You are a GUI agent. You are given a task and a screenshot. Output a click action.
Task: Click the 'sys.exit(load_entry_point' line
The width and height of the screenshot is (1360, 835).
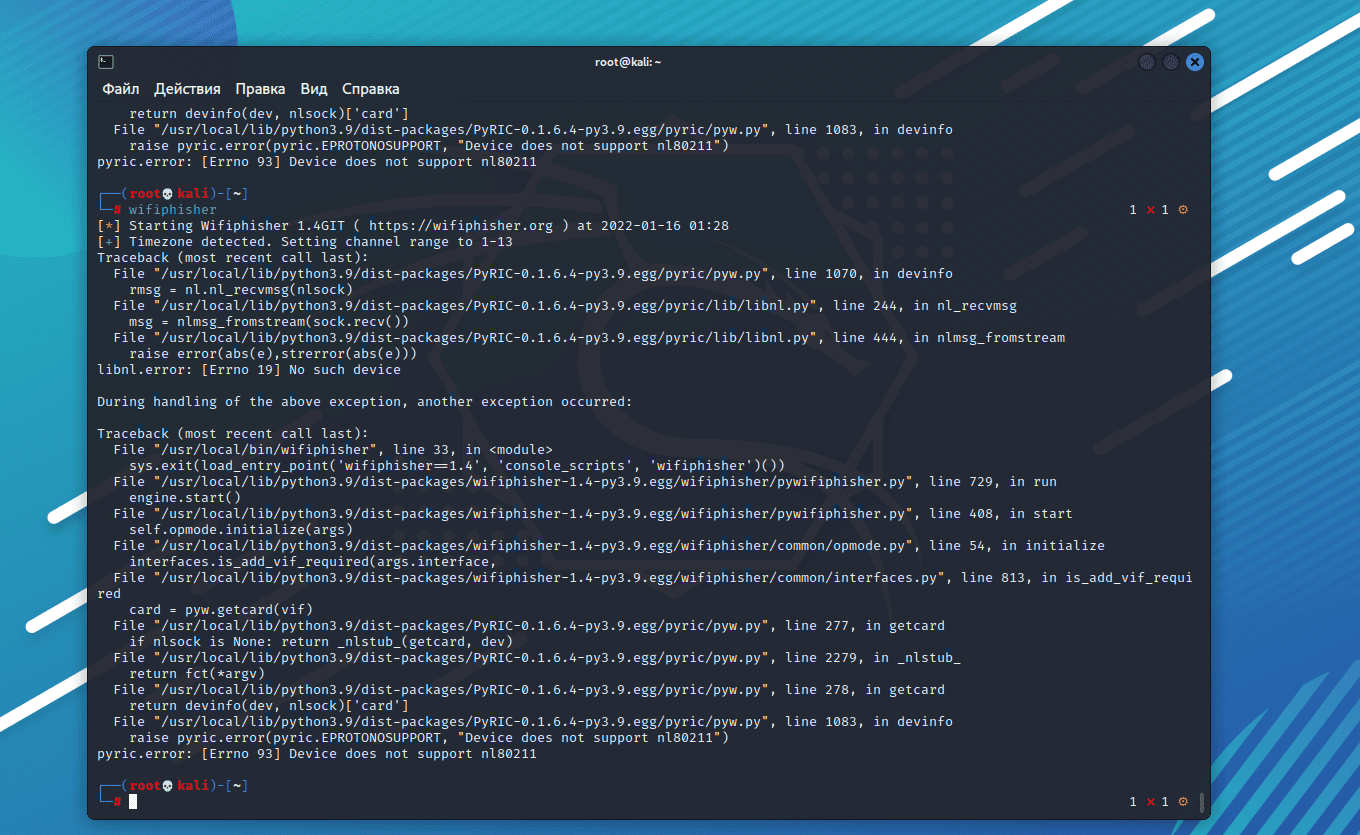click(457, 466)
